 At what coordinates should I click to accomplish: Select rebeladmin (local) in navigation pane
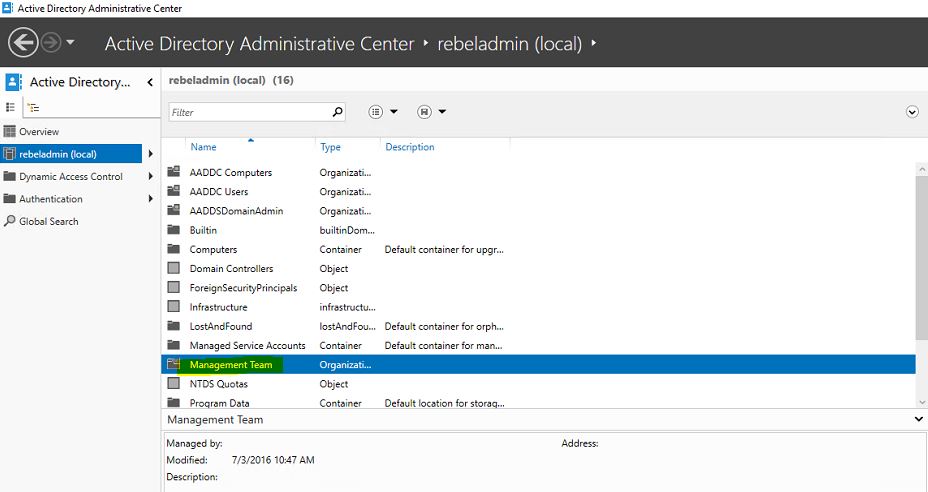pyautogui.click(x=72, y=154)
